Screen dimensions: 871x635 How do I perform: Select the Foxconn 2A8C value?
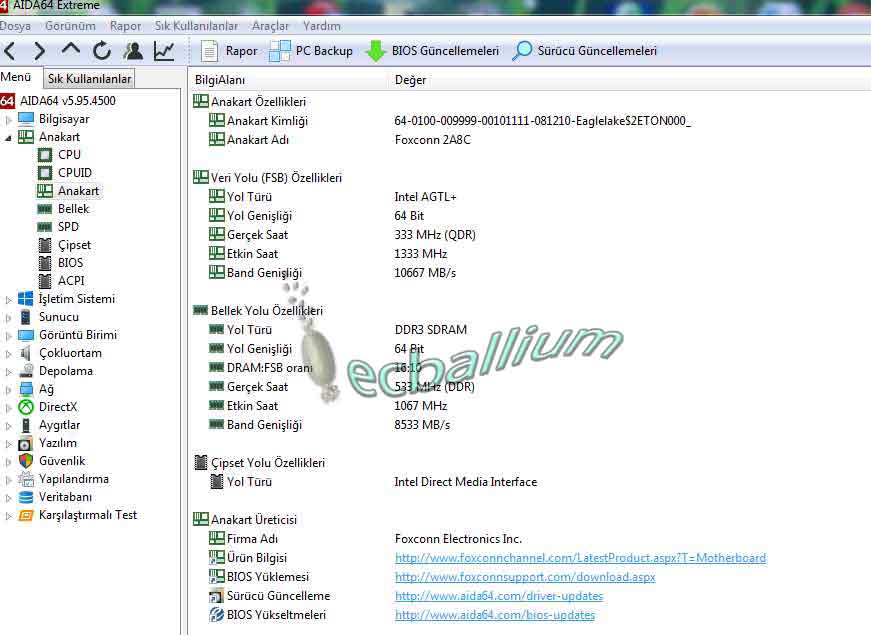click(433, 140)
